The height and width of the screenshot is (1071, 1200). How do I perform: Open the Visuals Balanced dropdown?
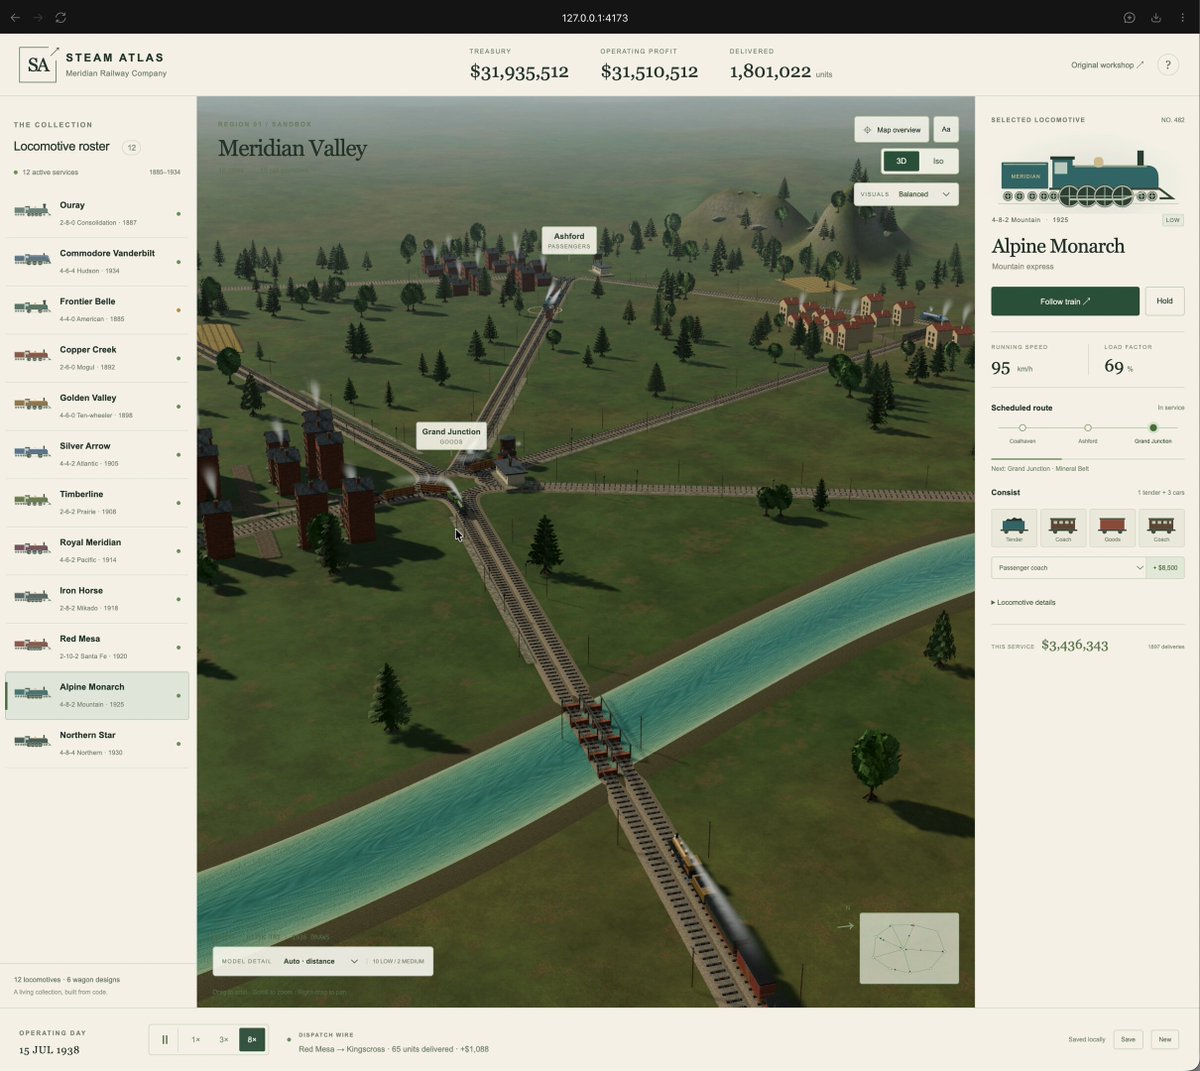pos(906,194)
